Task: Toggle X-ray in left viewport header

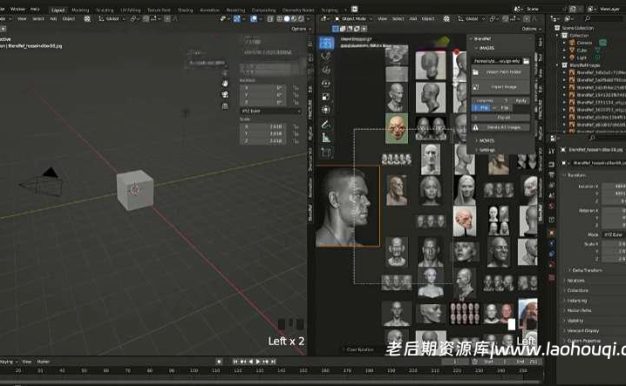Action: click(270, 19)
